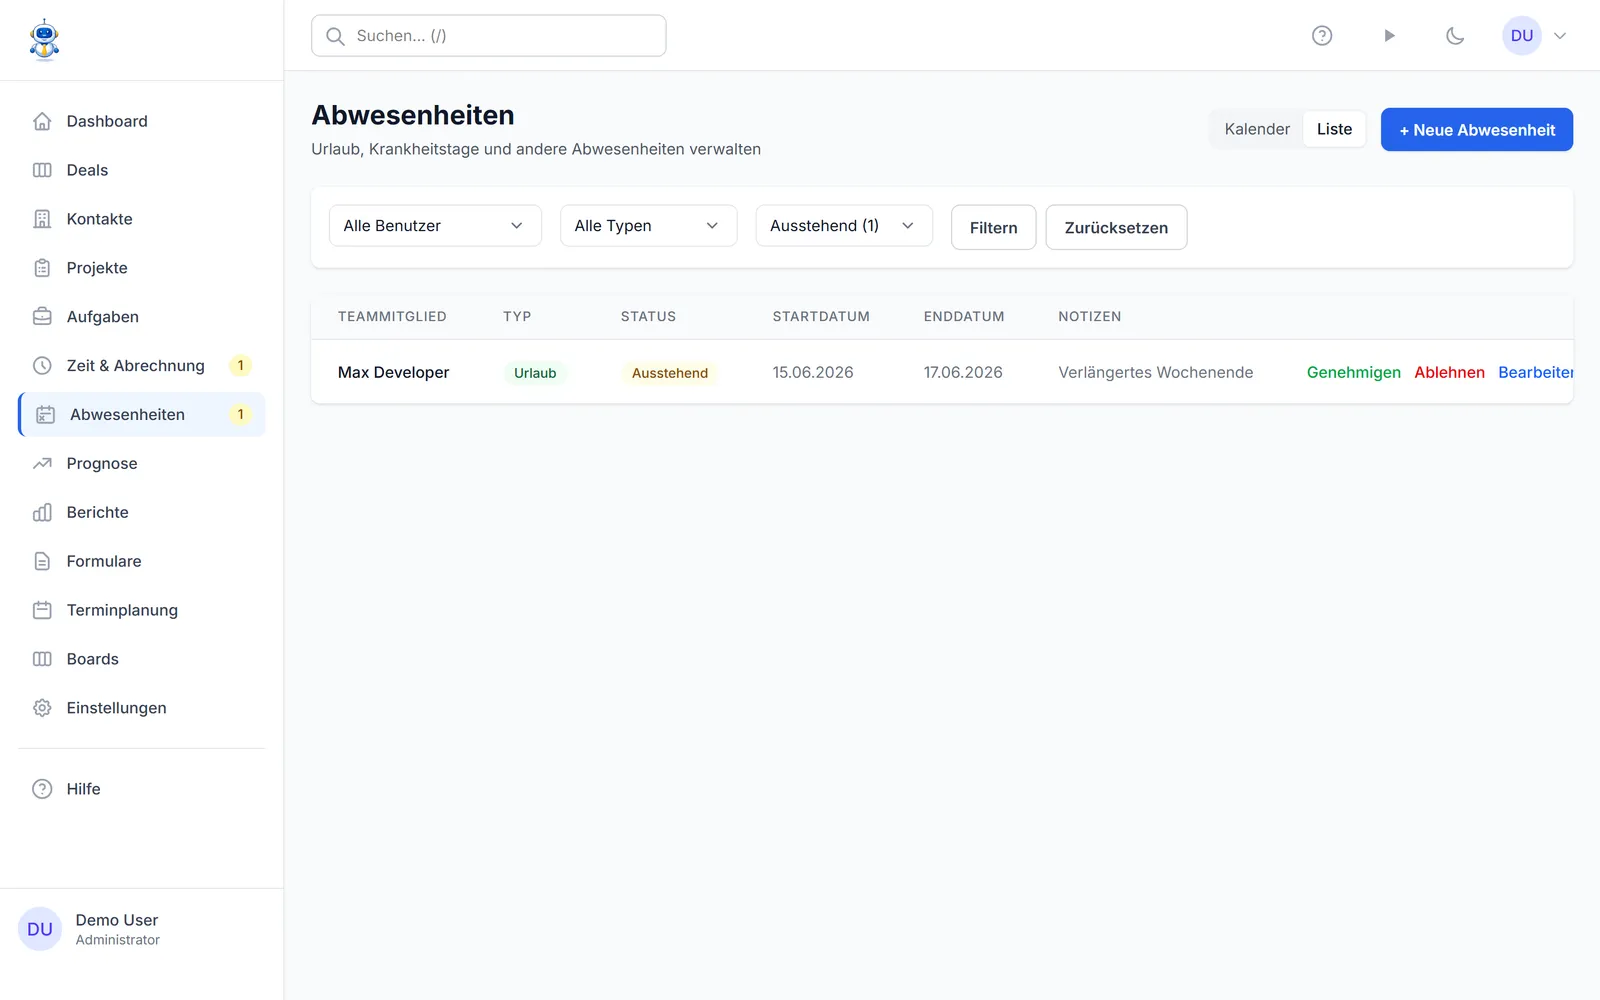This screenshot has width=1600, height=1000.
Task: Click the Aufgaben briefcase icon
Action: coord(42,317)
